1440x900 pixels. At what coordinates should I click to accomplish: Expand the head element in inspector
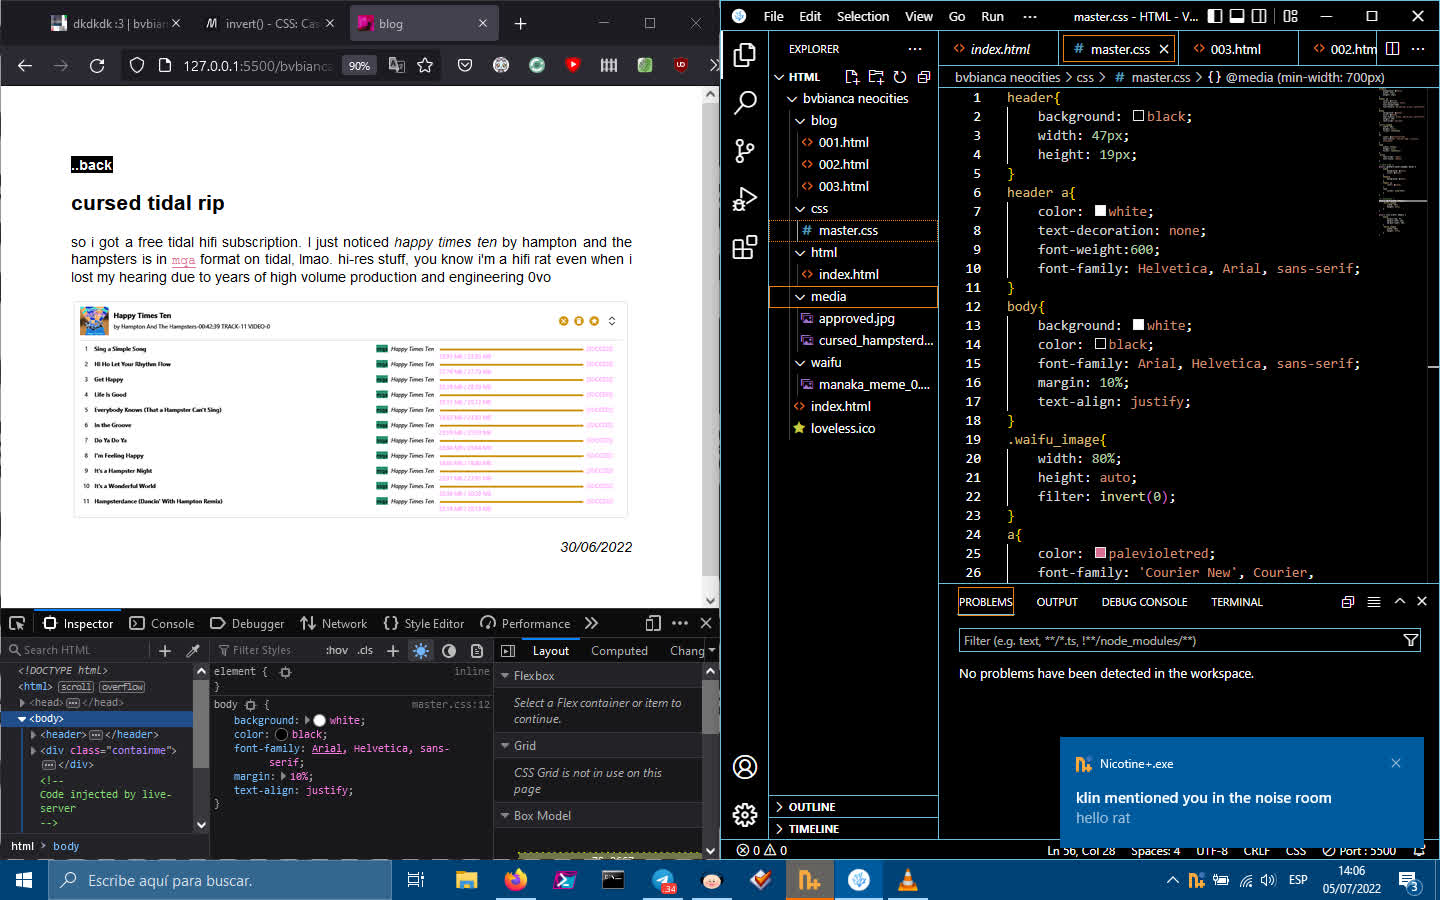(22, 703)
